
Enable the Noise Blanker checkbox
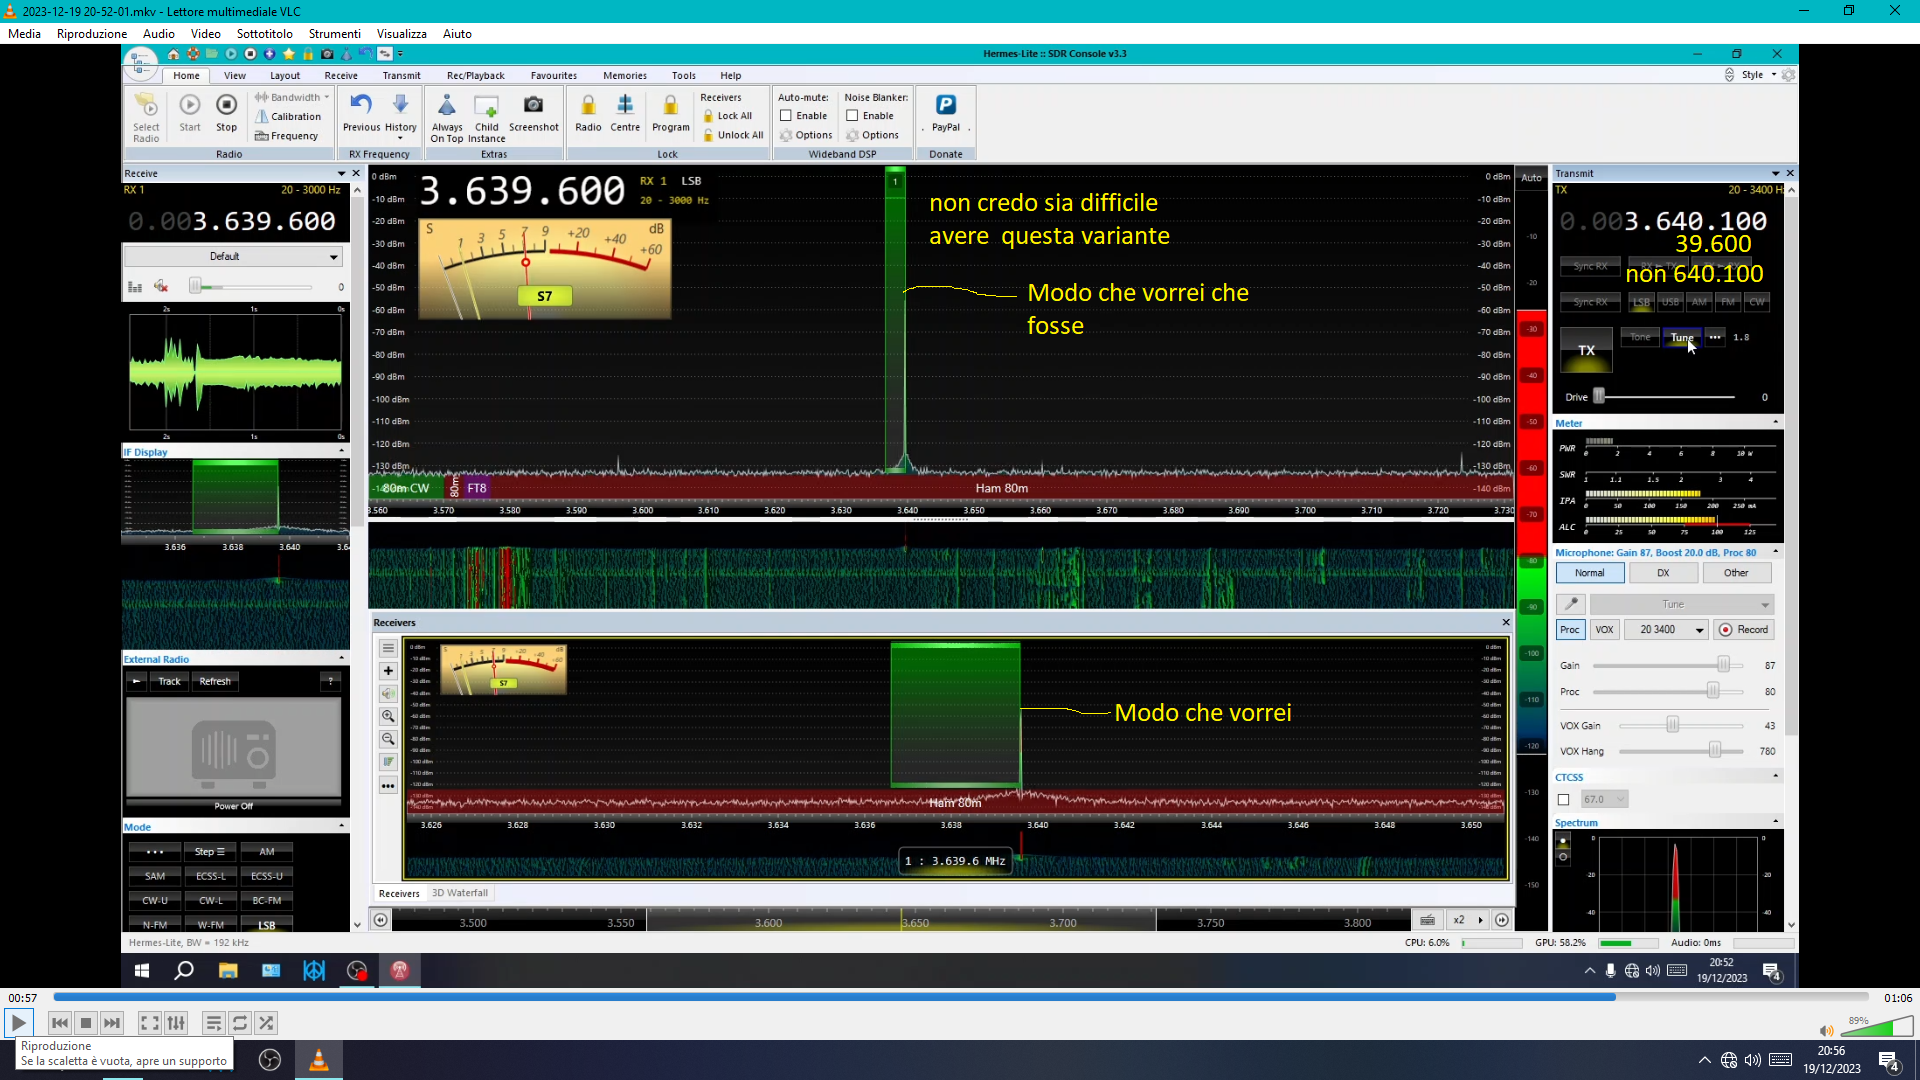(852, 116)
